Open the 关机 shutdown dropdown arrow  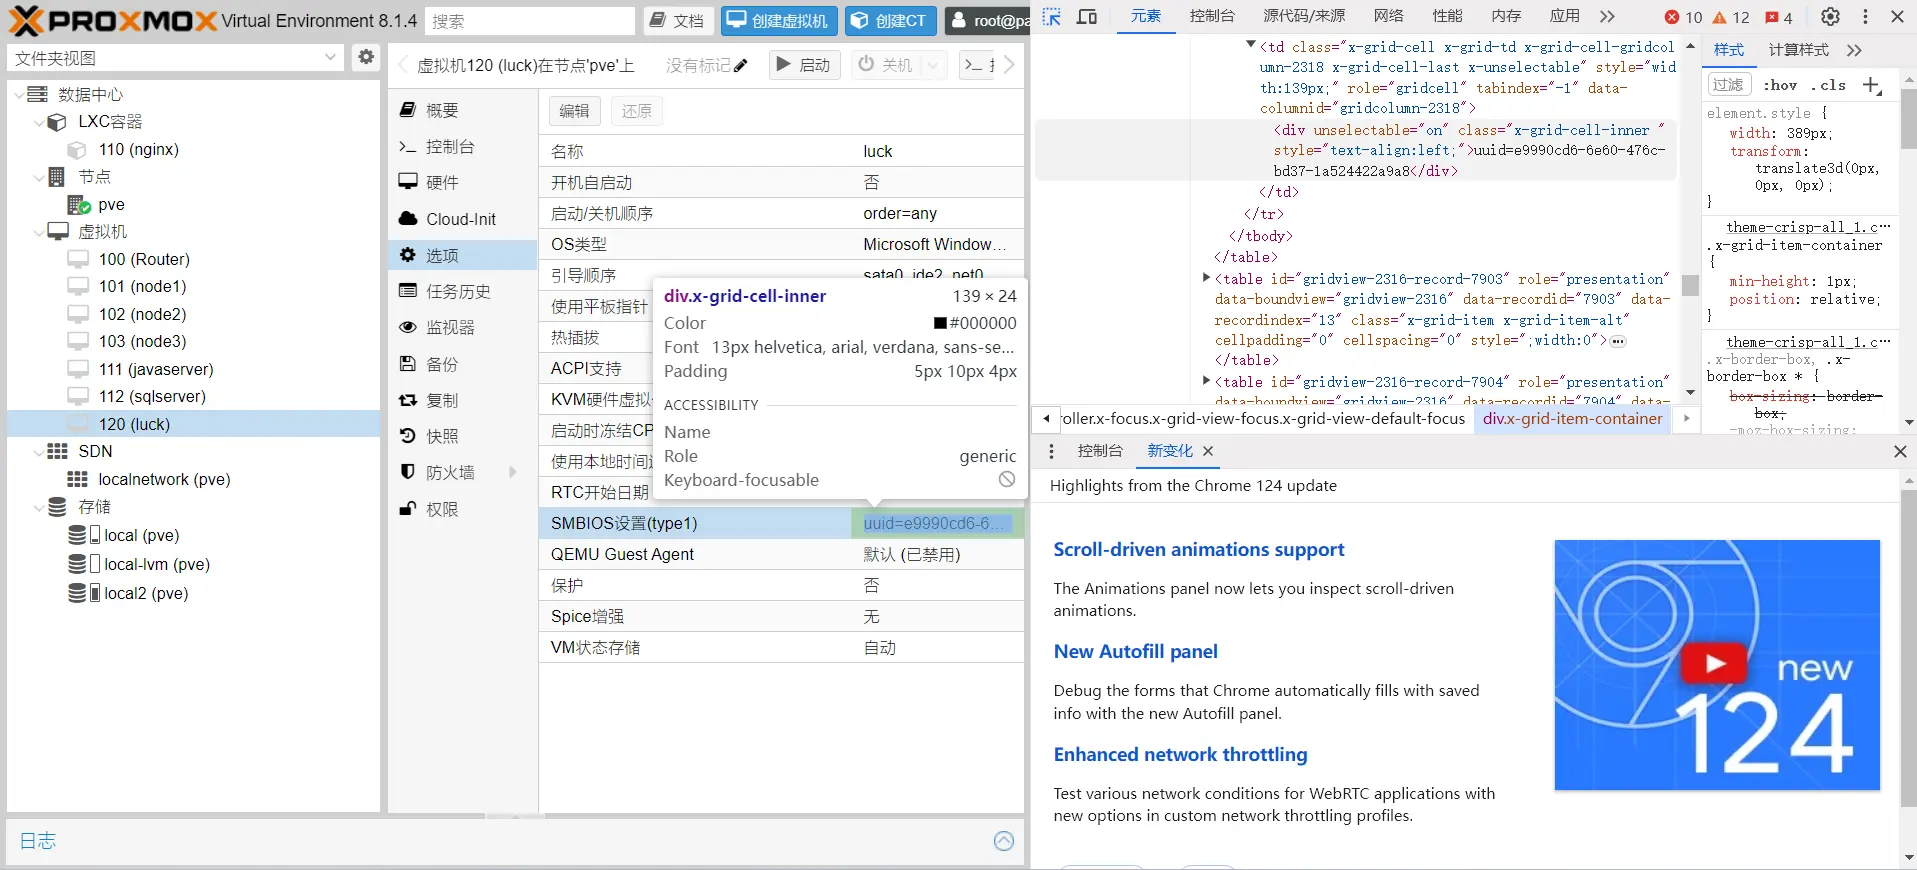pos(934,65)
